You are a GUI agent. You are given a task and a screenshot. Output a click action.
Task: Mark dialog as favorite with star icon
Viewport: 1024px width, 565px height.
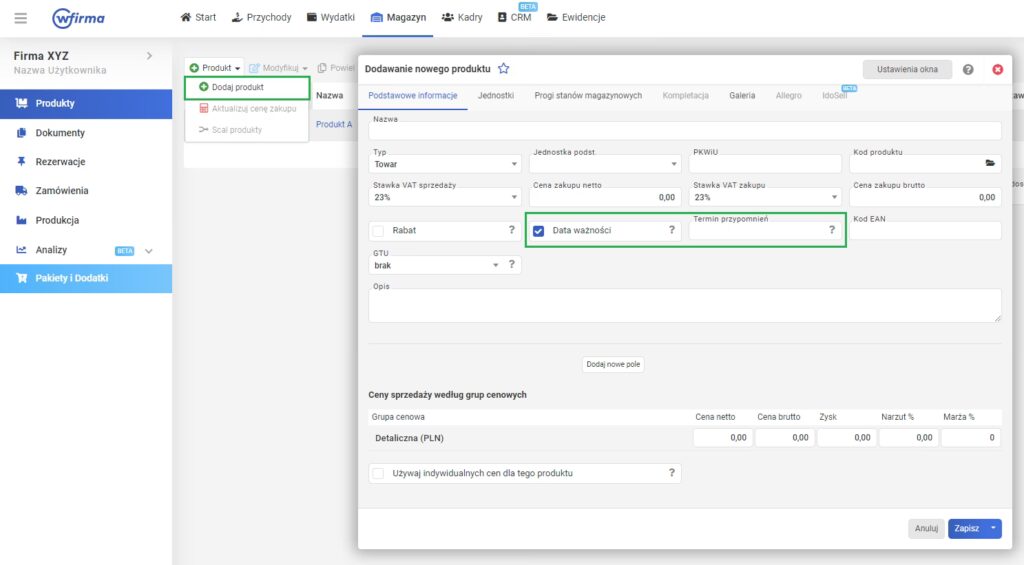[504, 69]
